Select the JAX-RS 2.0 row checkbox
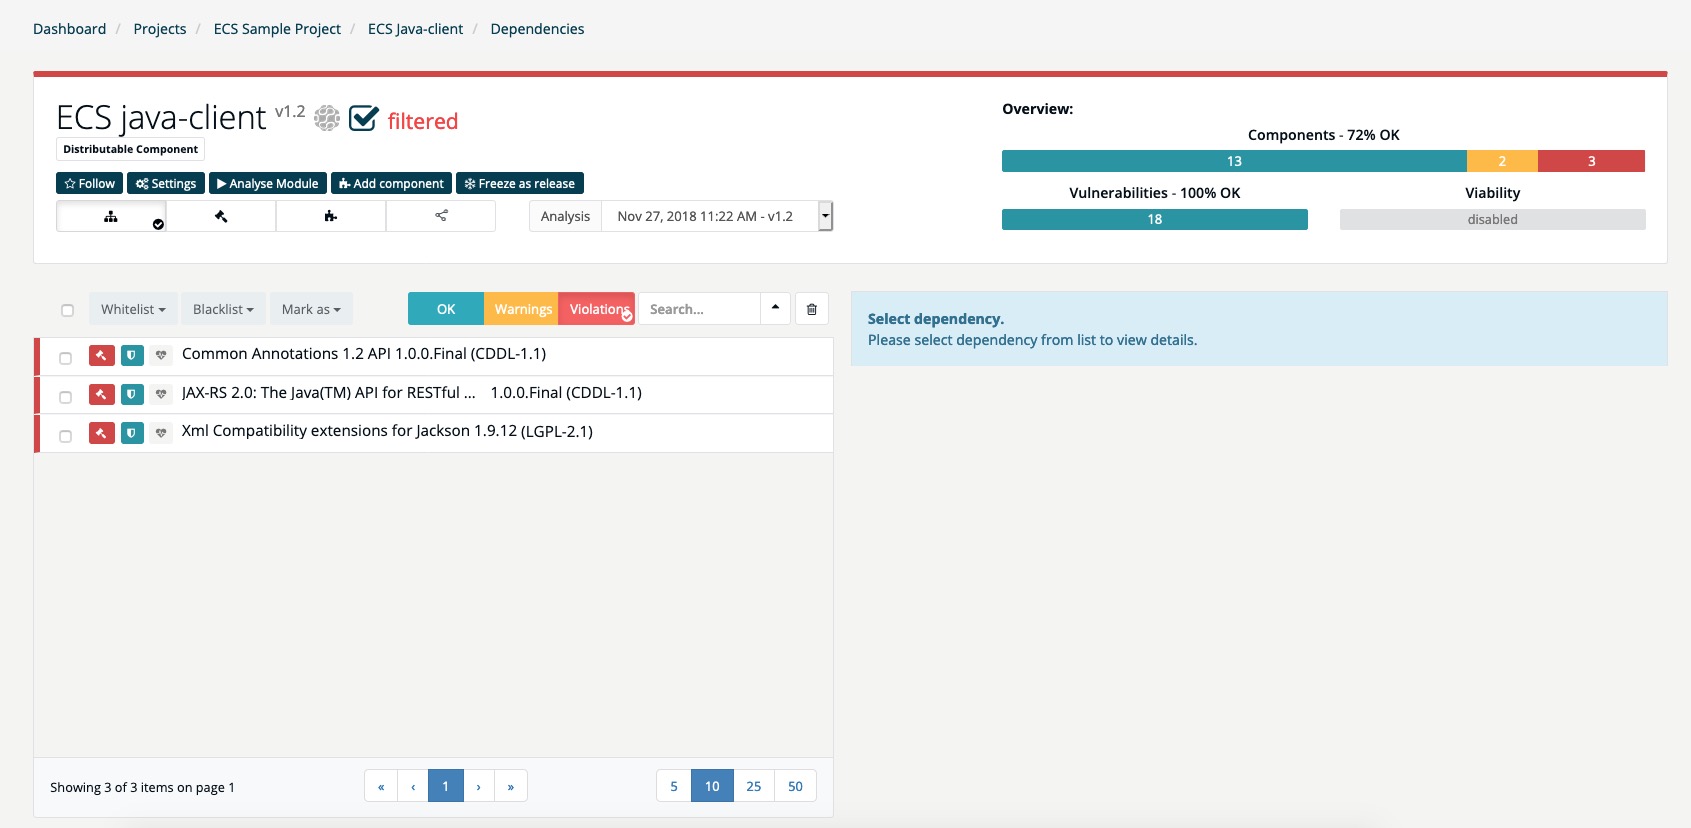The height and width of the screenshot is (828, 1691). 65,397
